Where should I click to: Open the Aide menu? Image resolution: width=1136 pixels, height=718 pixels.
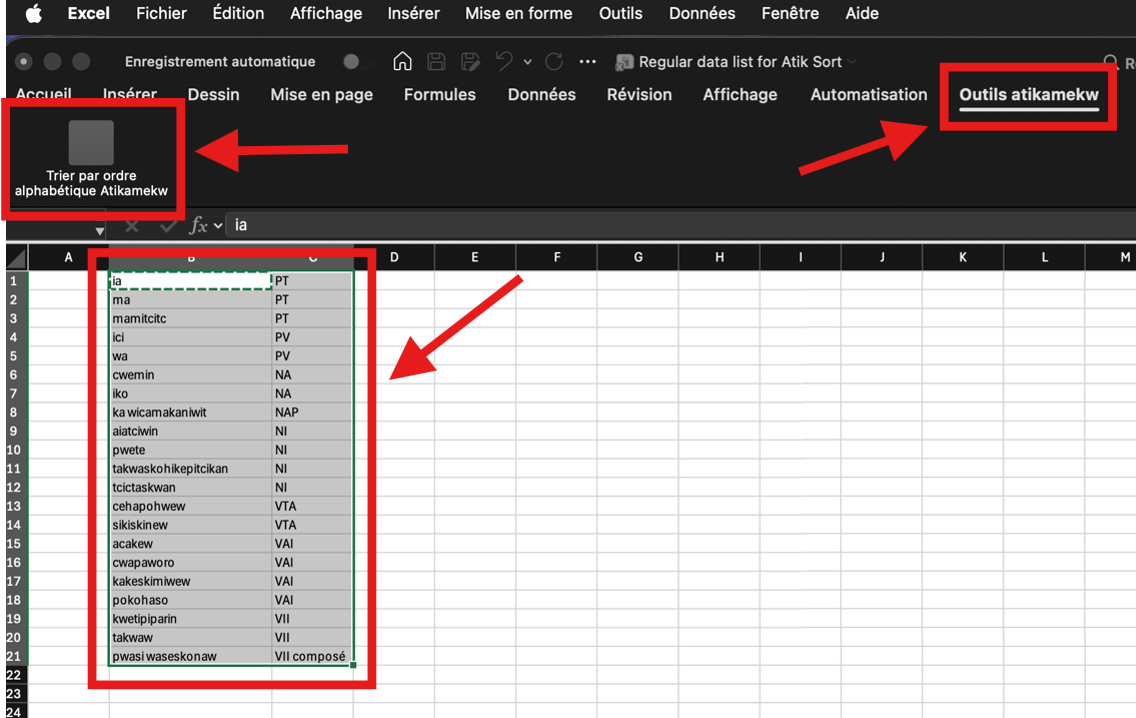(x=861, y=13)
